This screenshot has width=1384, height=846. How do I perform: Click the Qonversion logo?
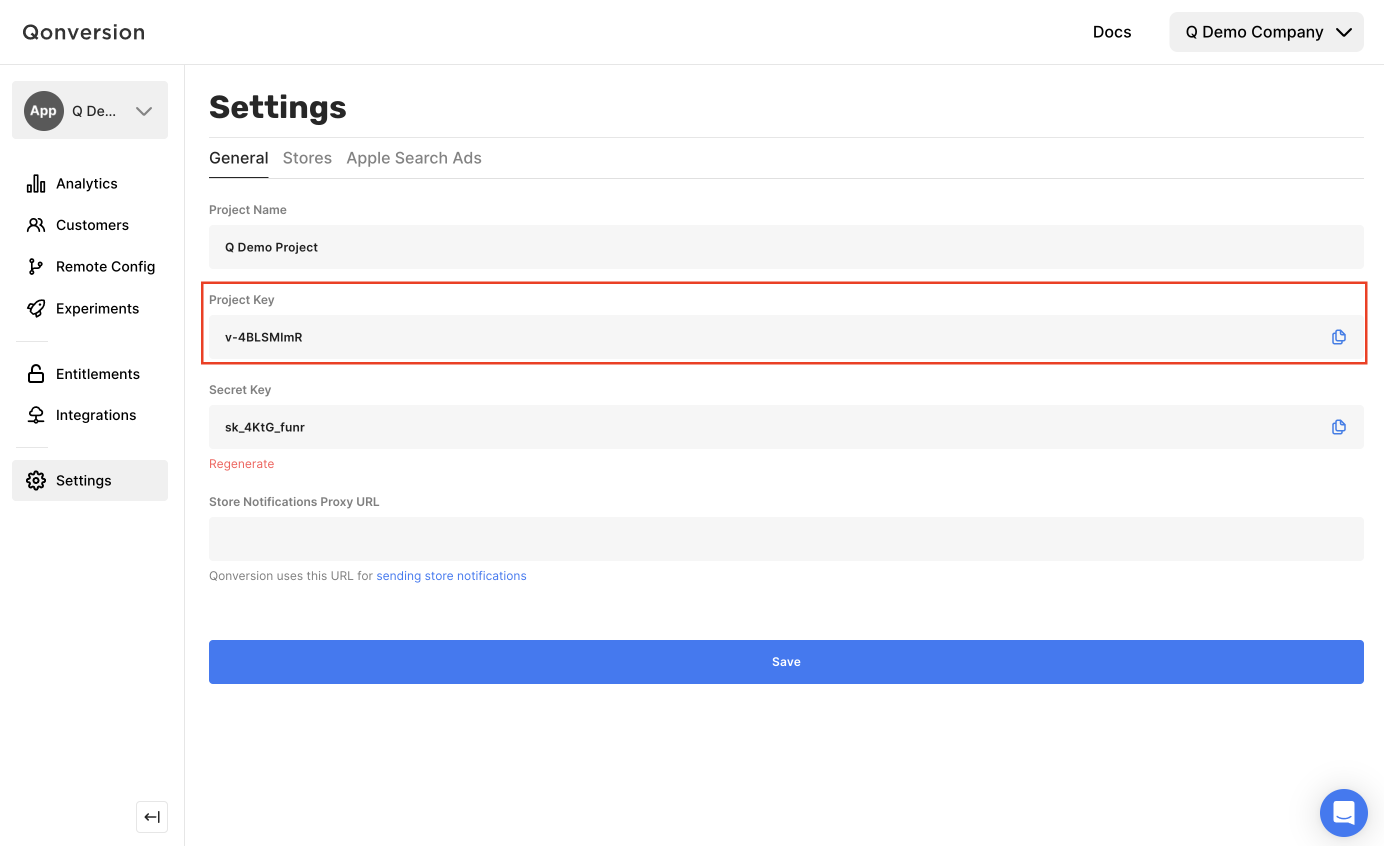[x=84, y=32]
